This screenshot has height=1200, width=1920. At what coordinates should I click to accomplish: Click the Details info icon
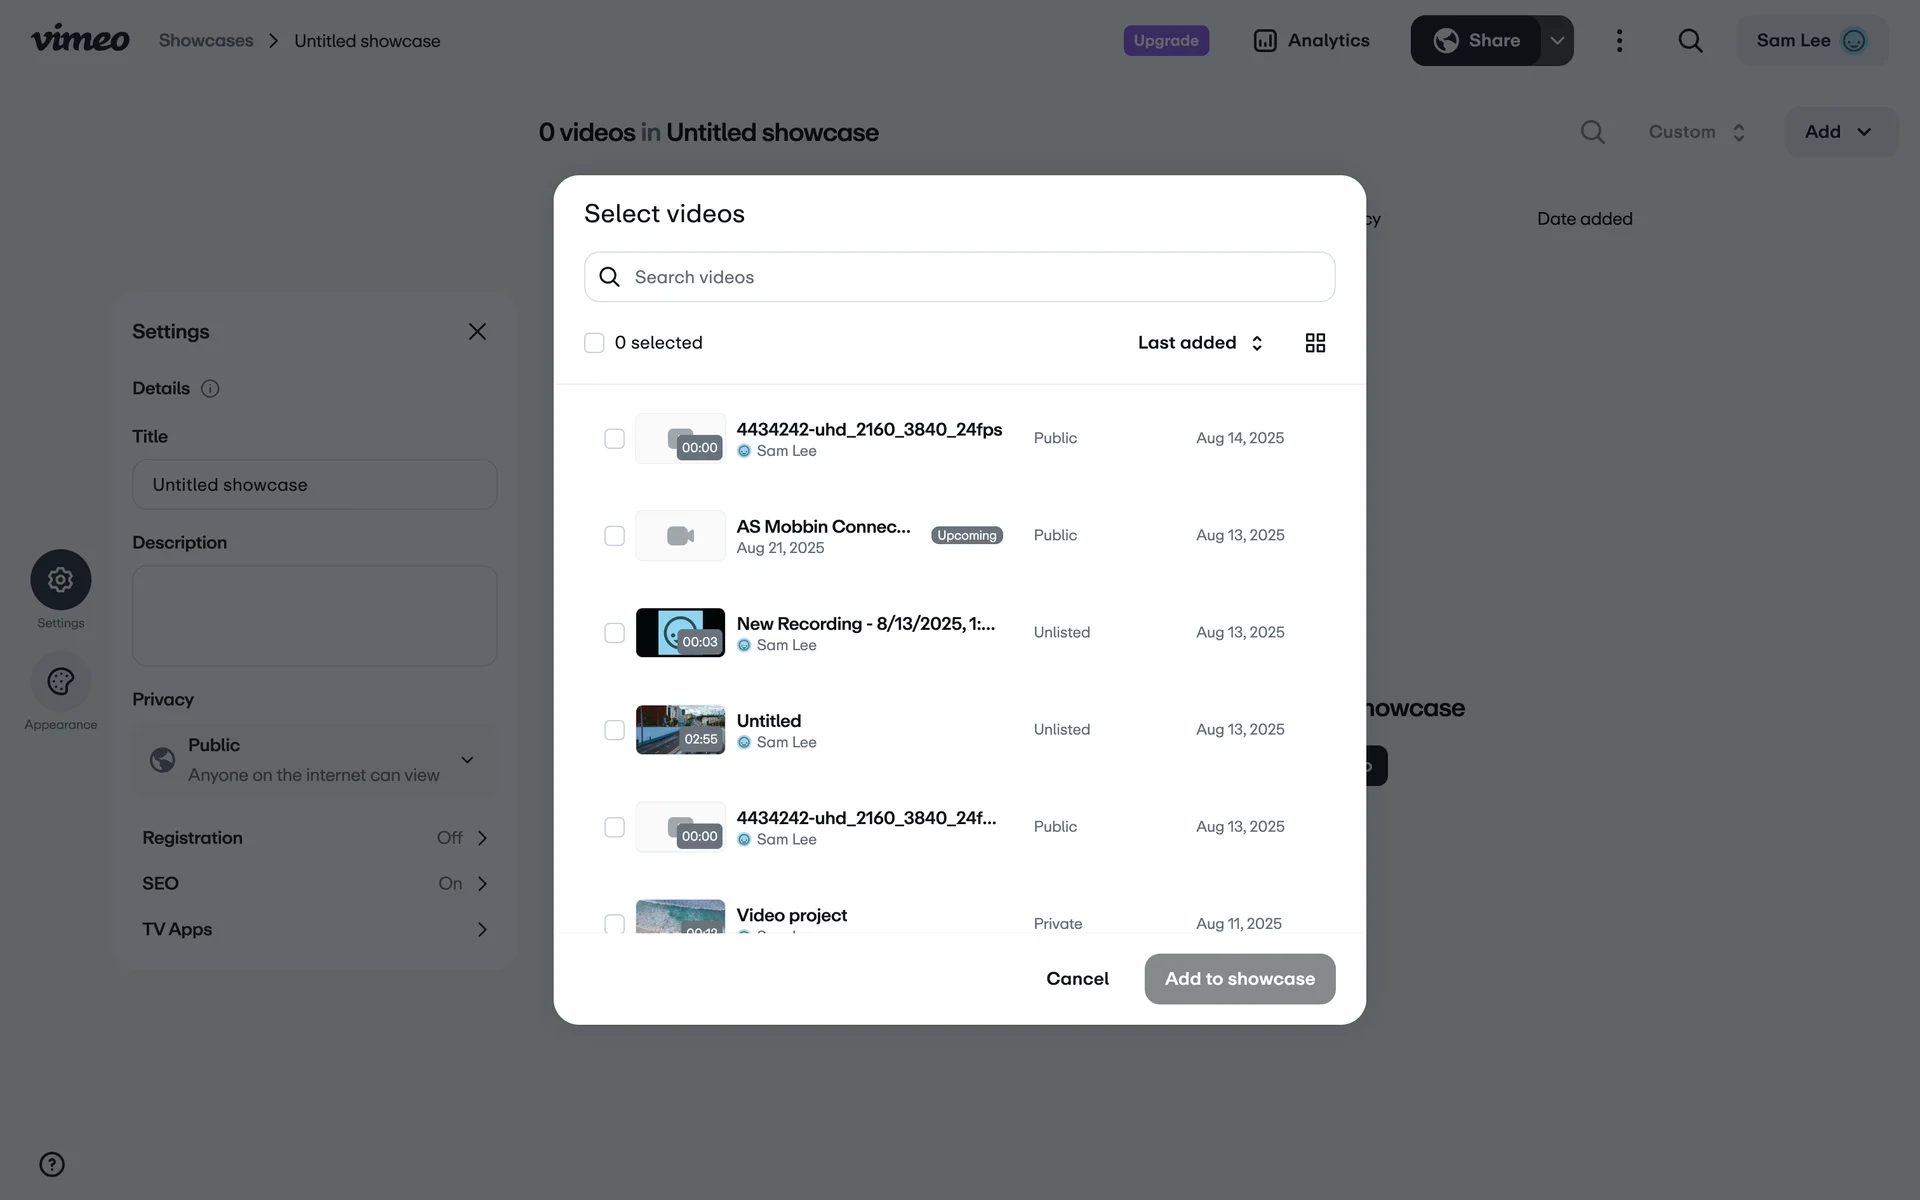pyautogui.click(x=210, y=389)
